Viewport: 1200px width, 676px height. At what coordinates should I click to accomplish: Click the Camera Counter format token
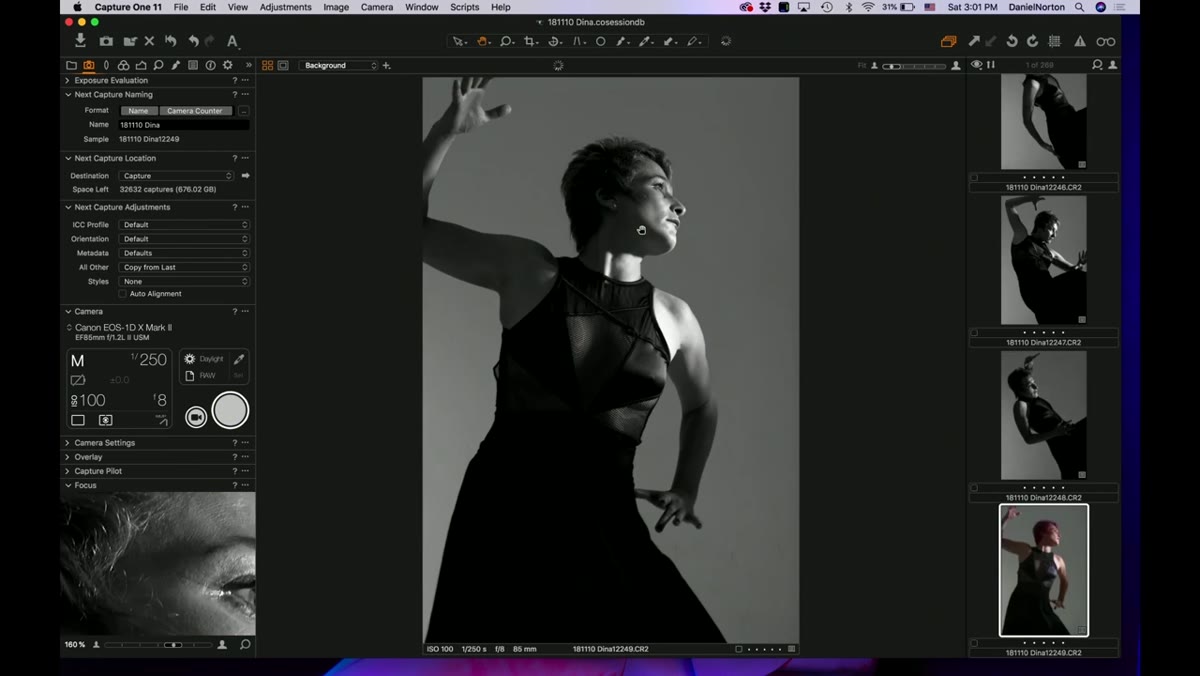pos(195,111)
